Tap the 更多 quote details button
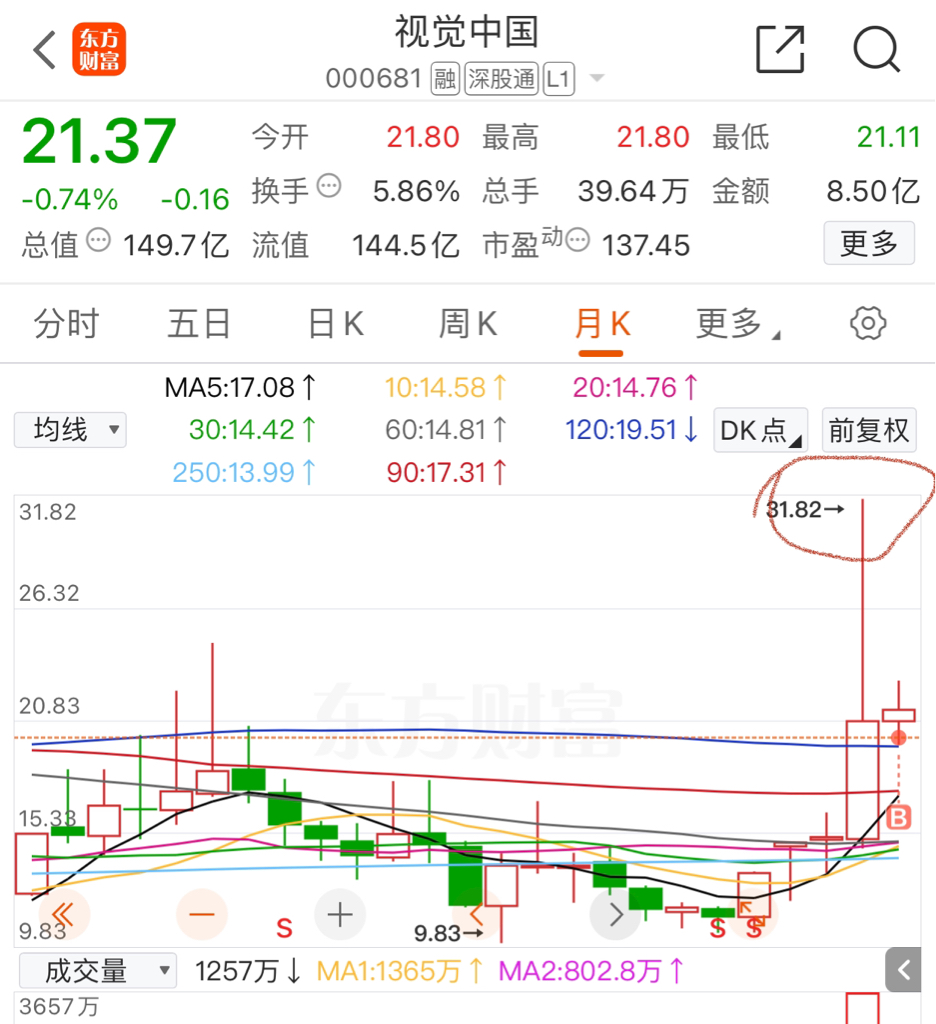The height and width of the screenshot is (1024, 936). pyautogui.click(x=869, y=244)
